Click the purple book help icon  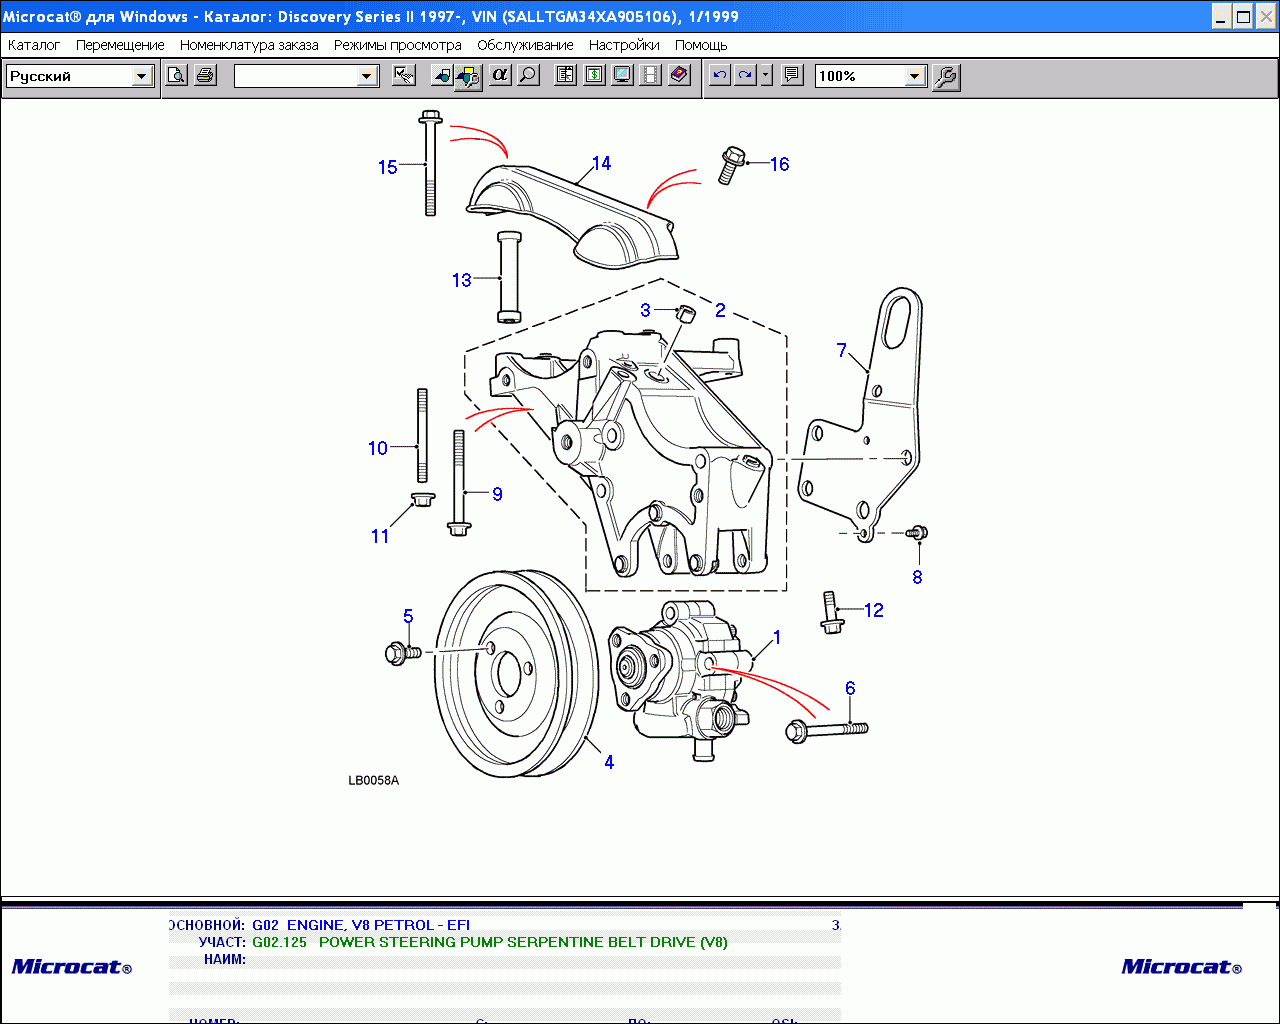[x=679, y=76]
